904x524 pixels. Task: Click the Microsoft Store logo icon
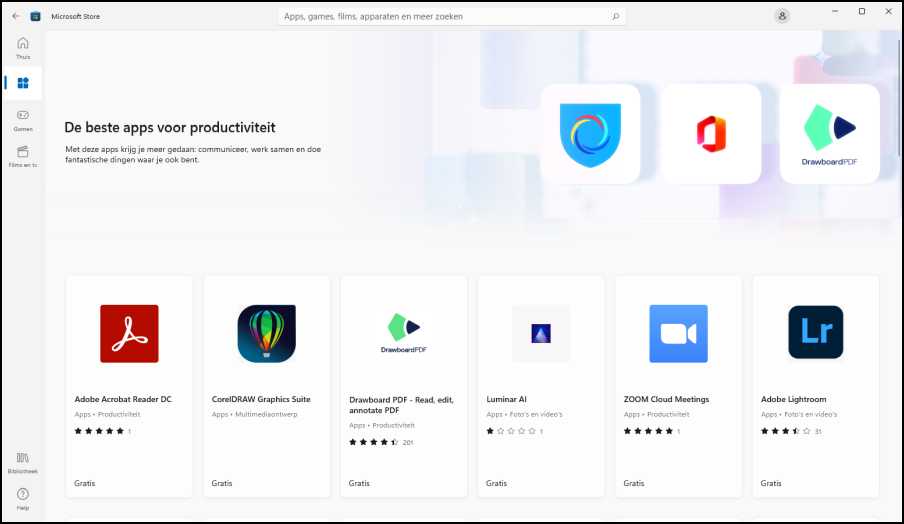click(x=35, y=16)
